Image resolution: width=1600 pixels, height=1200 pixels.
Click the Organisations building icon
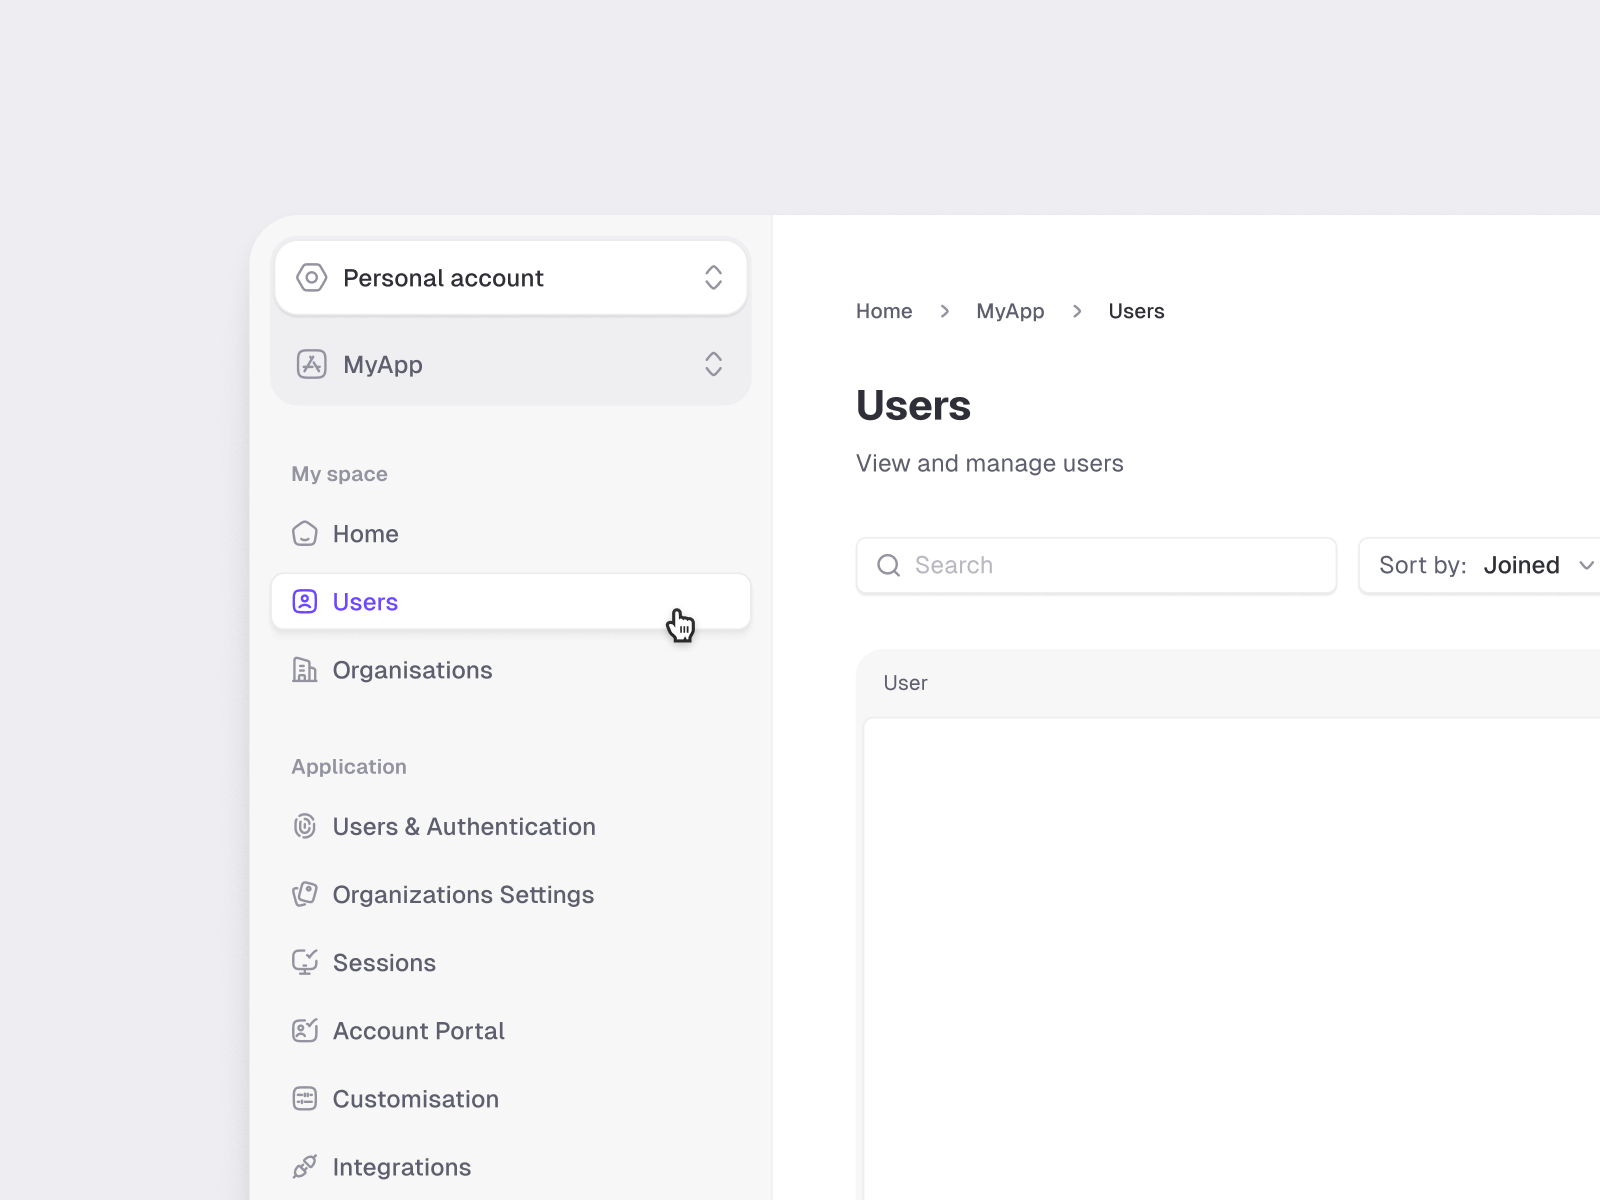[305, 670]
